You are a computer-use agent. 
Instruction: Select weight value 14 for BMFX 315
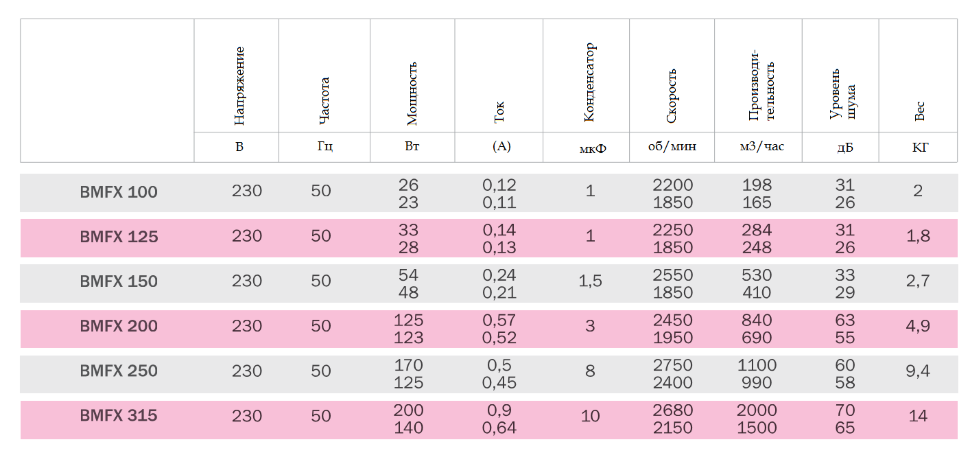click(918, 416)
